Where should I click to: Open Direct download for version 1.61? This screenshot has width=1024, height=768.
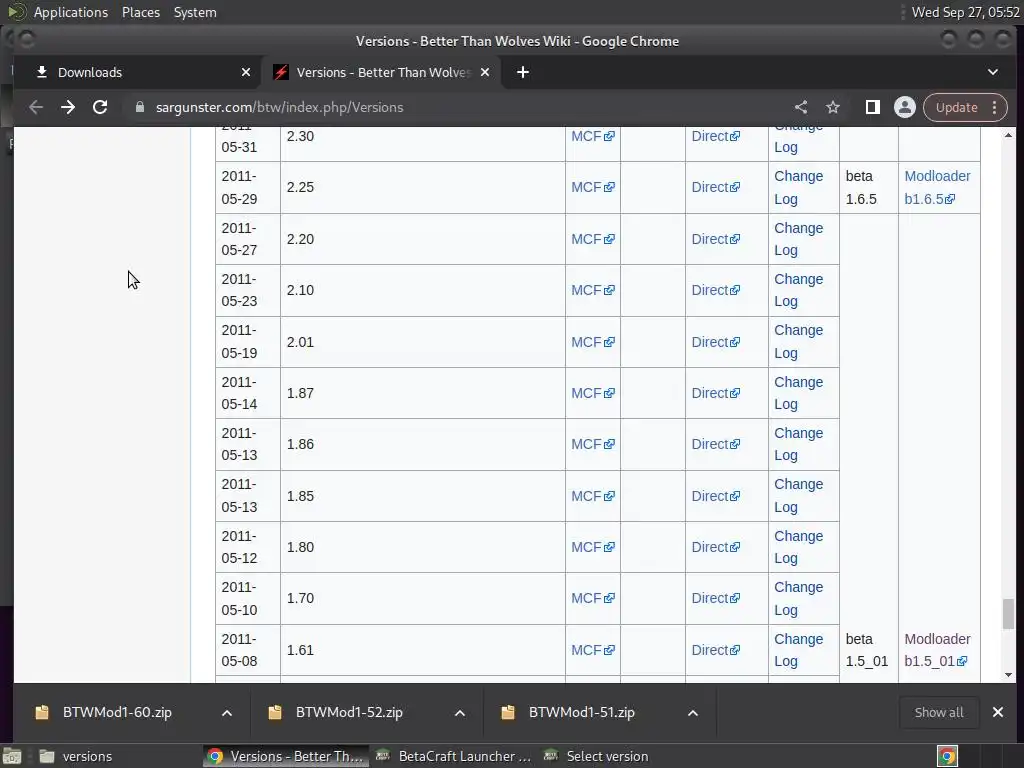(x=715, y=650)
